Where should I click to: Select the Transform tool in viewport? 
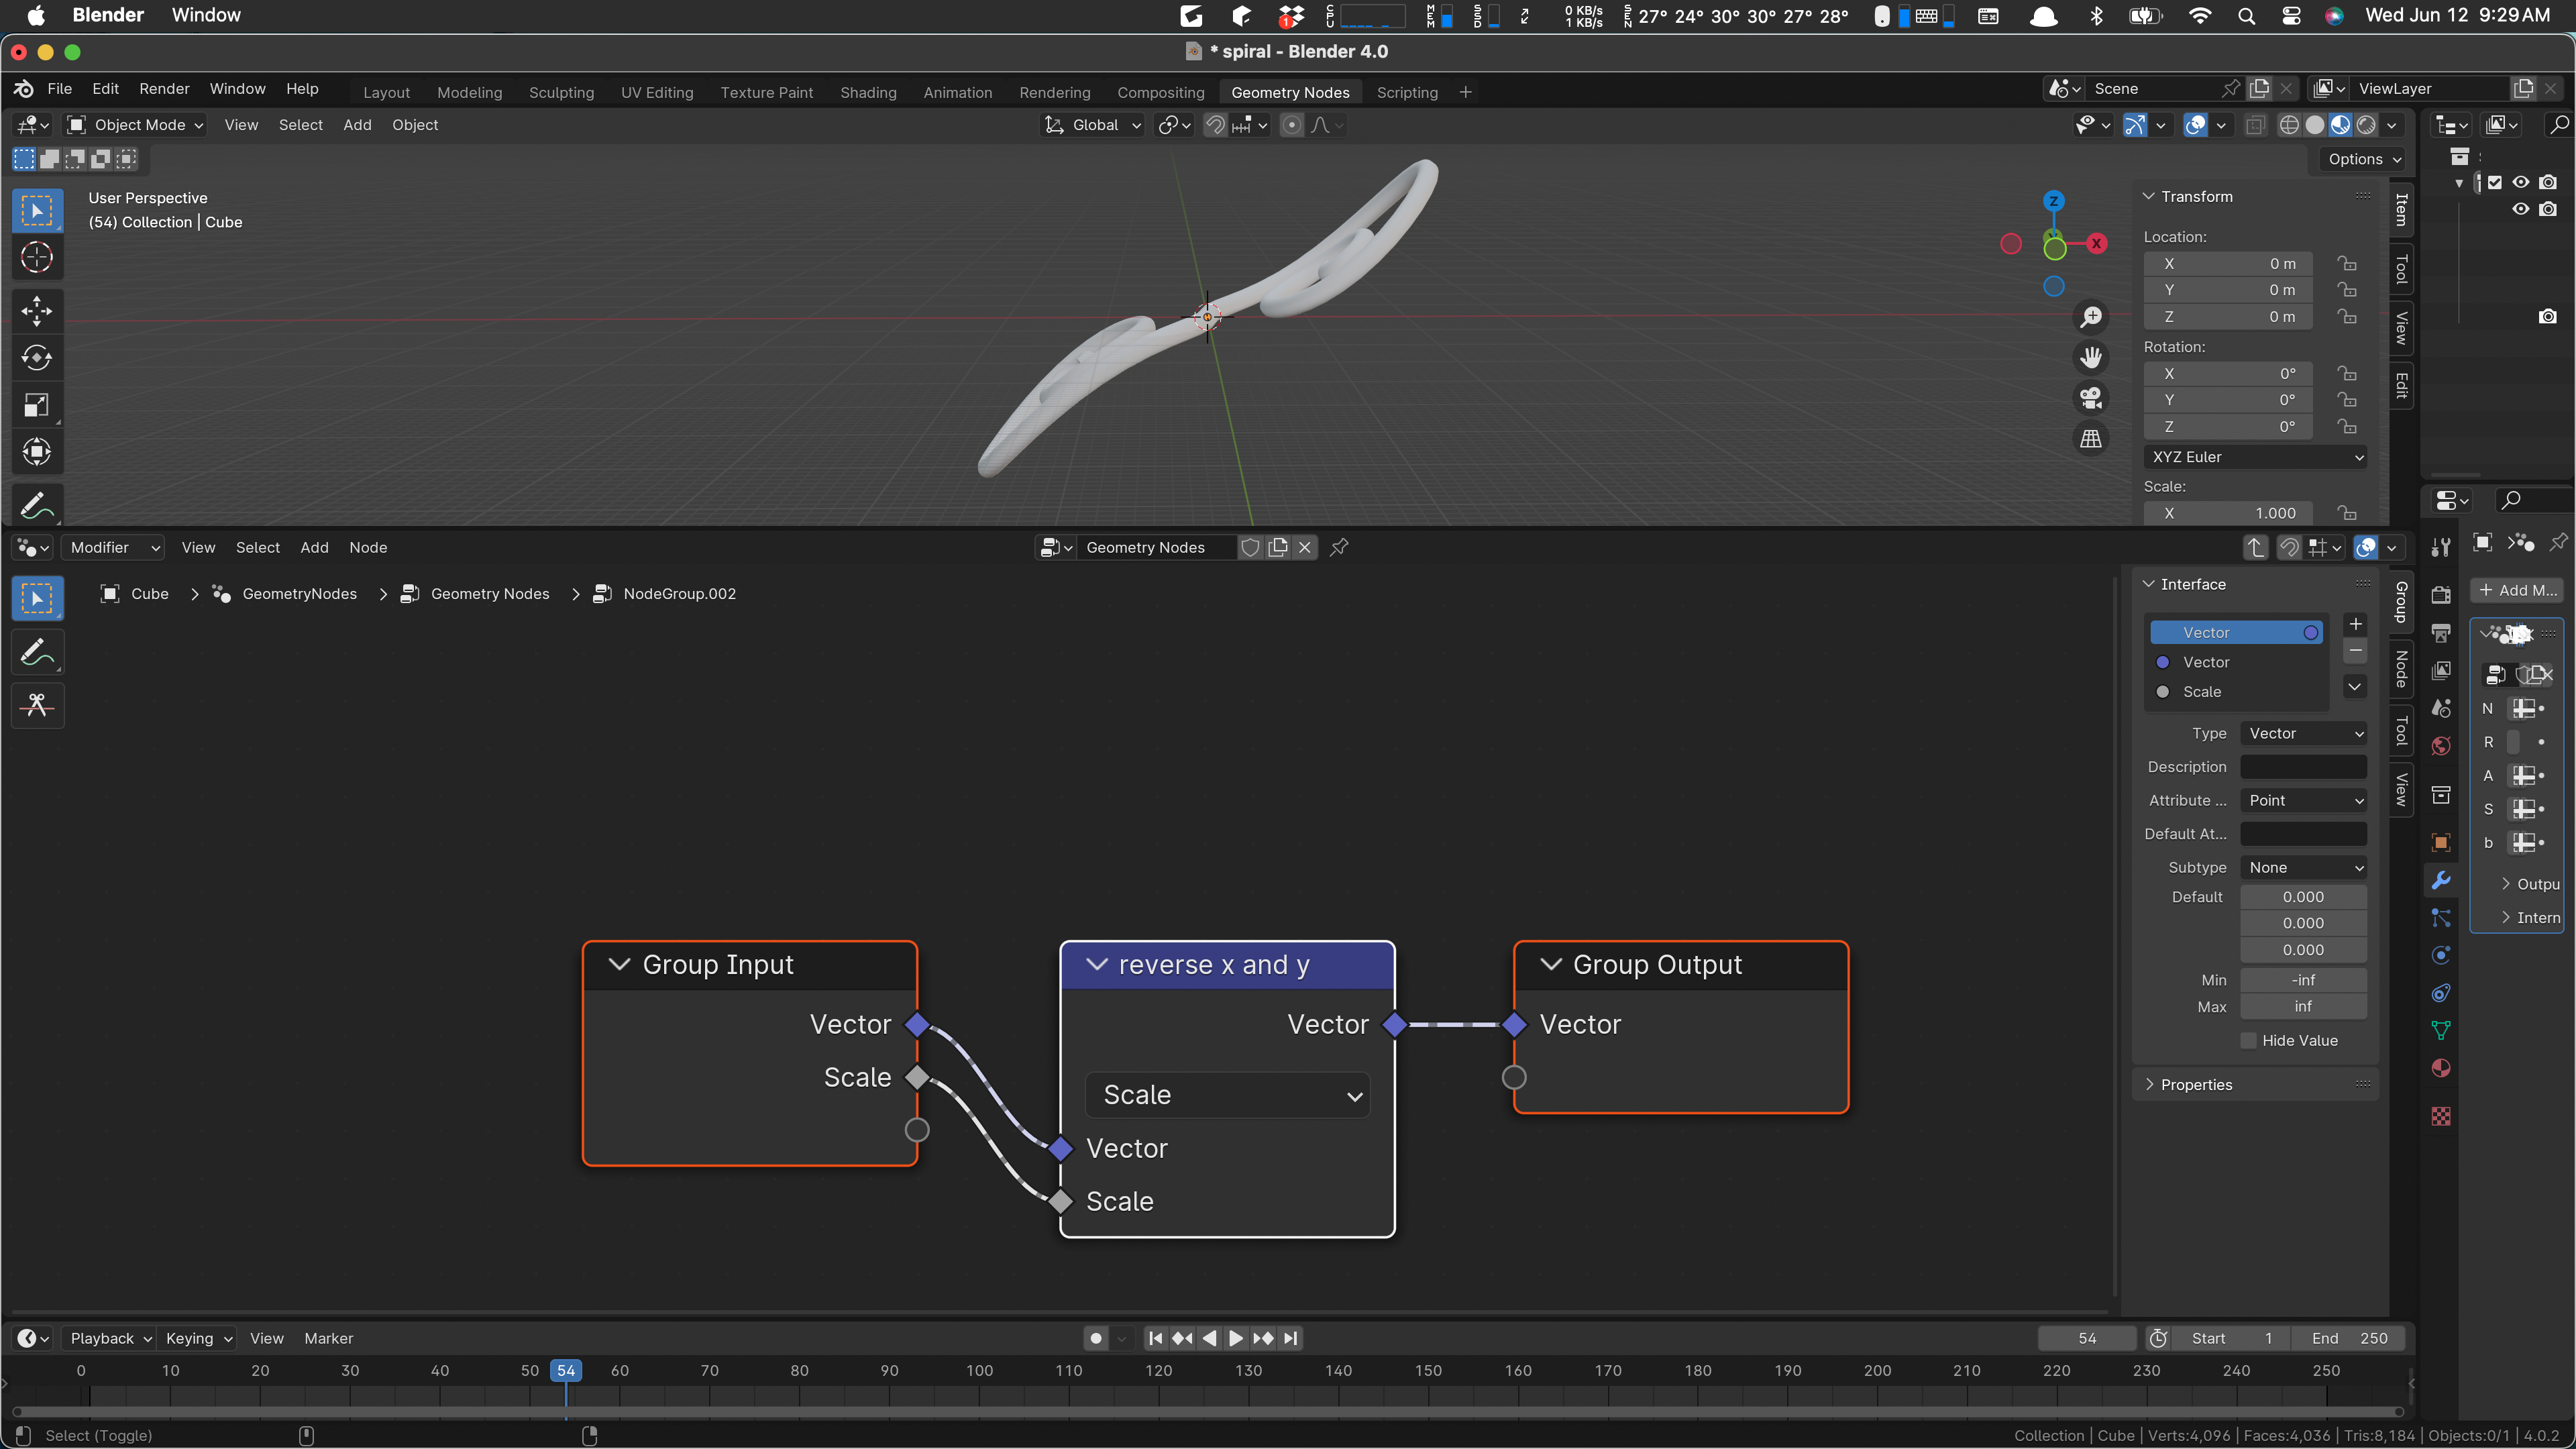tap(37, 452)
